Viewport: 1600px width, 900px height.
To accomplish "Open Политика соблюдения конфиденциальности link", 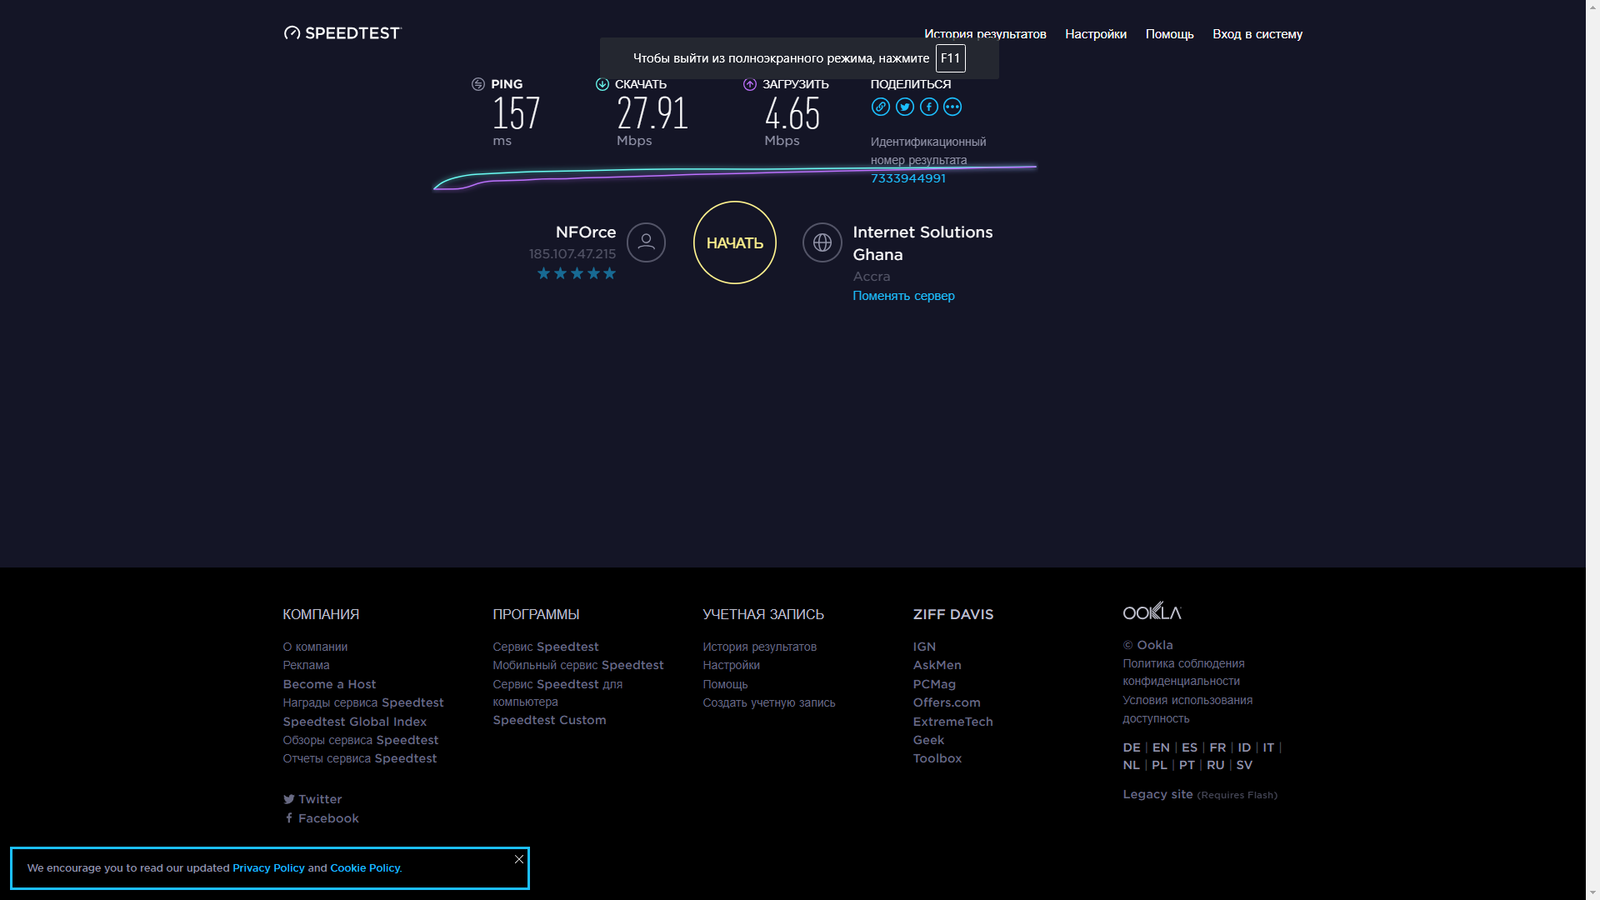I will click(x=1183, y=672).
